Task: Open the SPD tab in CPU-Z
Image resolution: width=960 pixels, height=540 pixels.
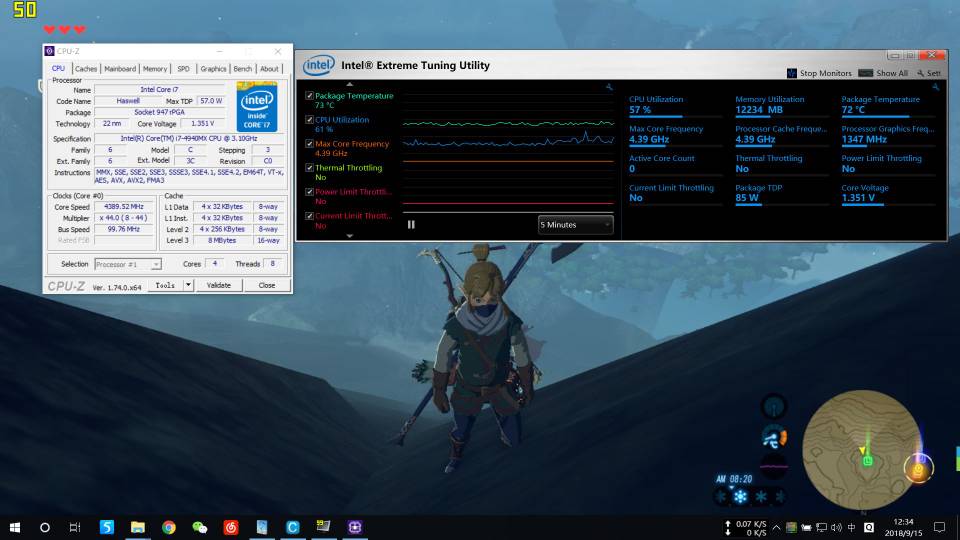Action: pyautogui.click(x=183, y=69)
